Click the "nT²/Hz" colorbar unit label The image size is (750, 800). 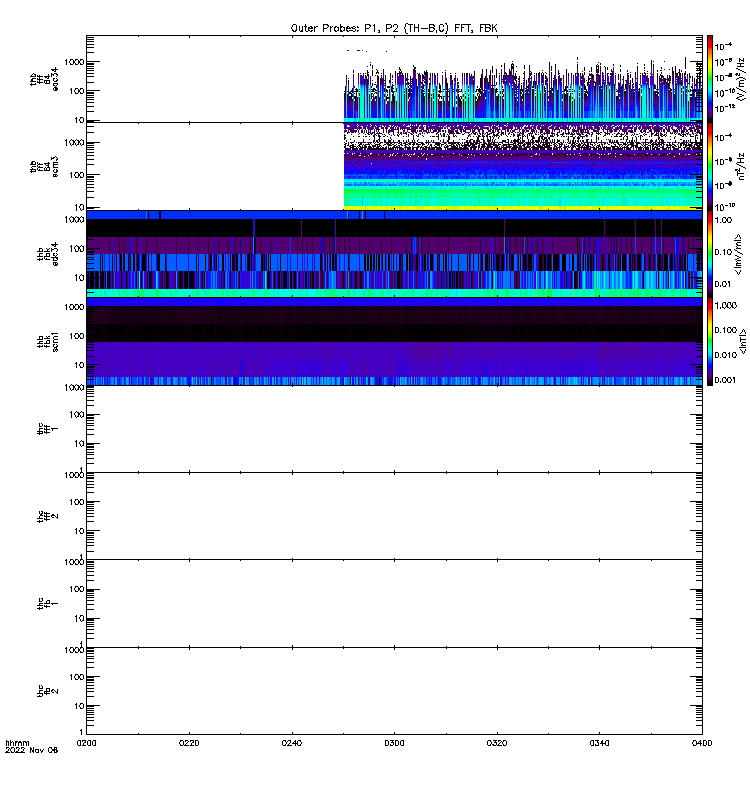[x=741, y=166]
